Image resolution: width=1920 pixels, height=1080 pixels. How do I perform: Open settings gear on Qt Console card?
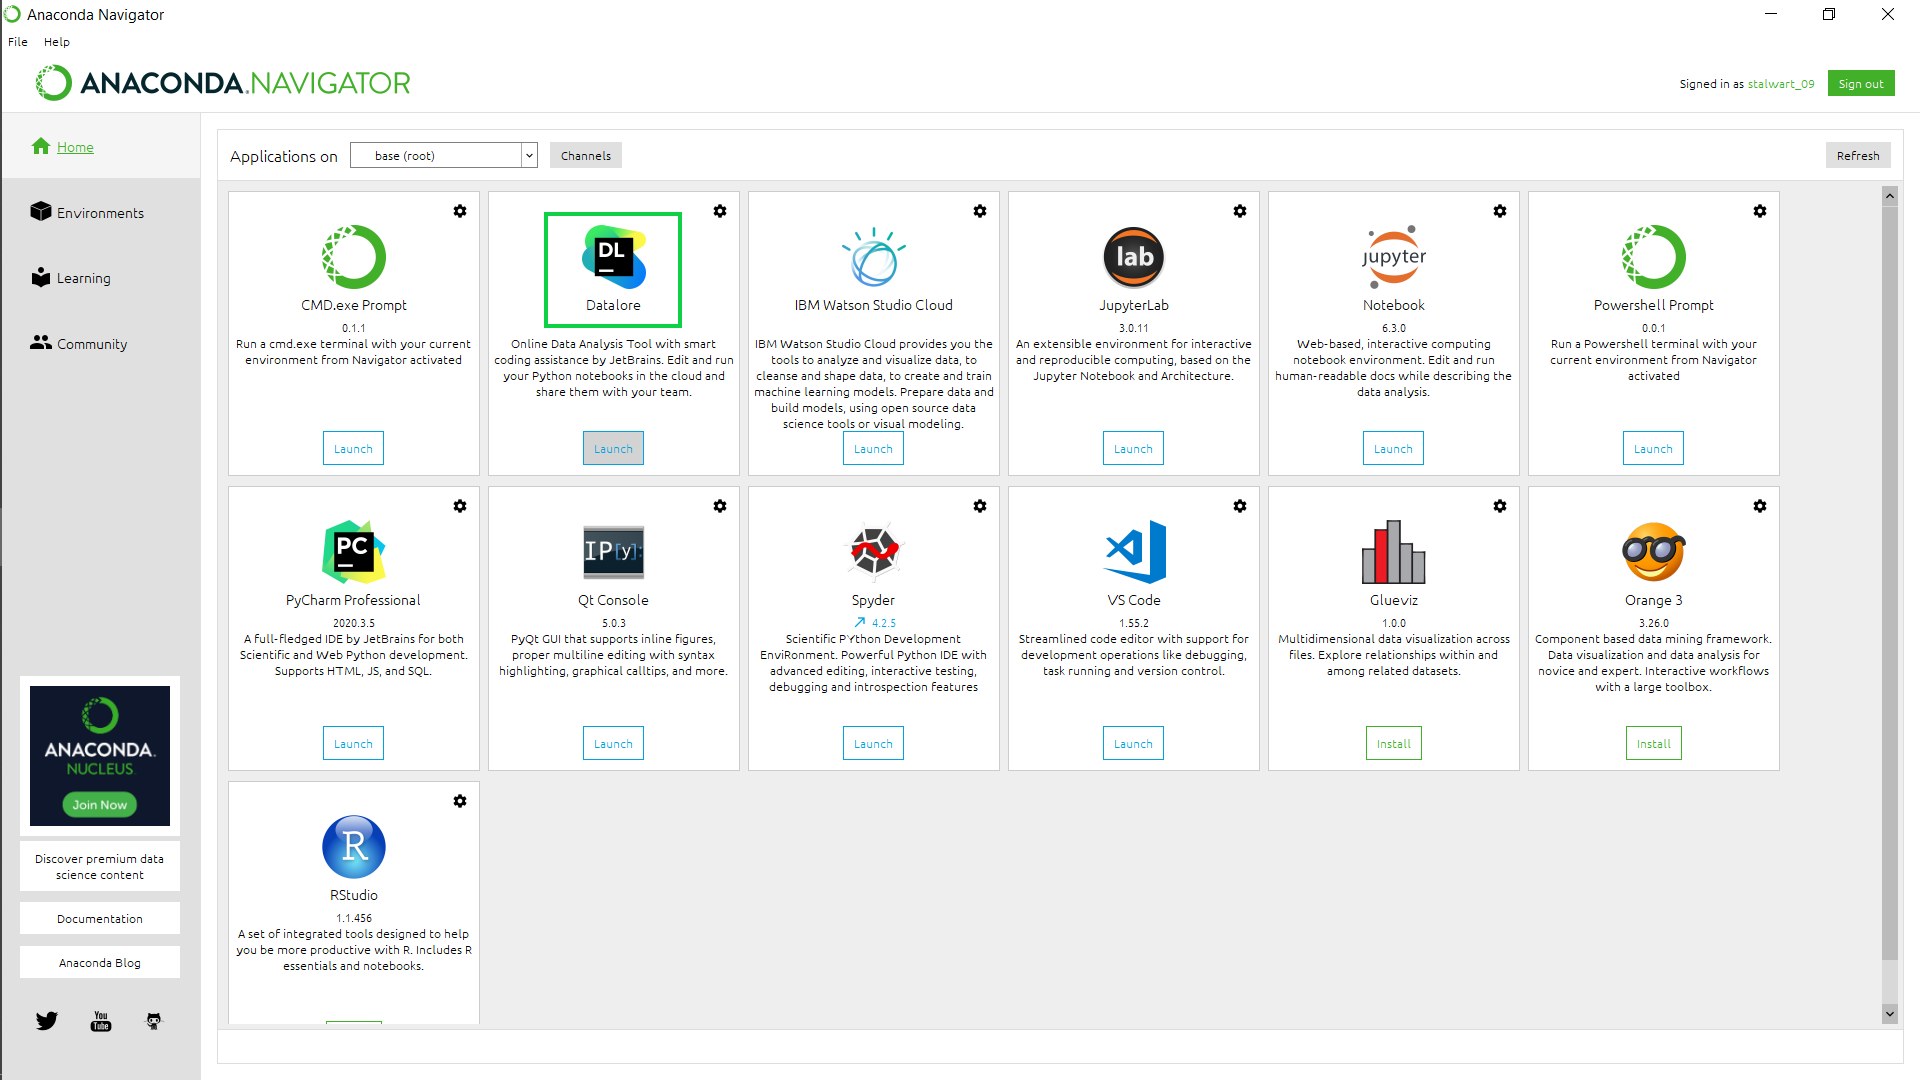[720, 506]
